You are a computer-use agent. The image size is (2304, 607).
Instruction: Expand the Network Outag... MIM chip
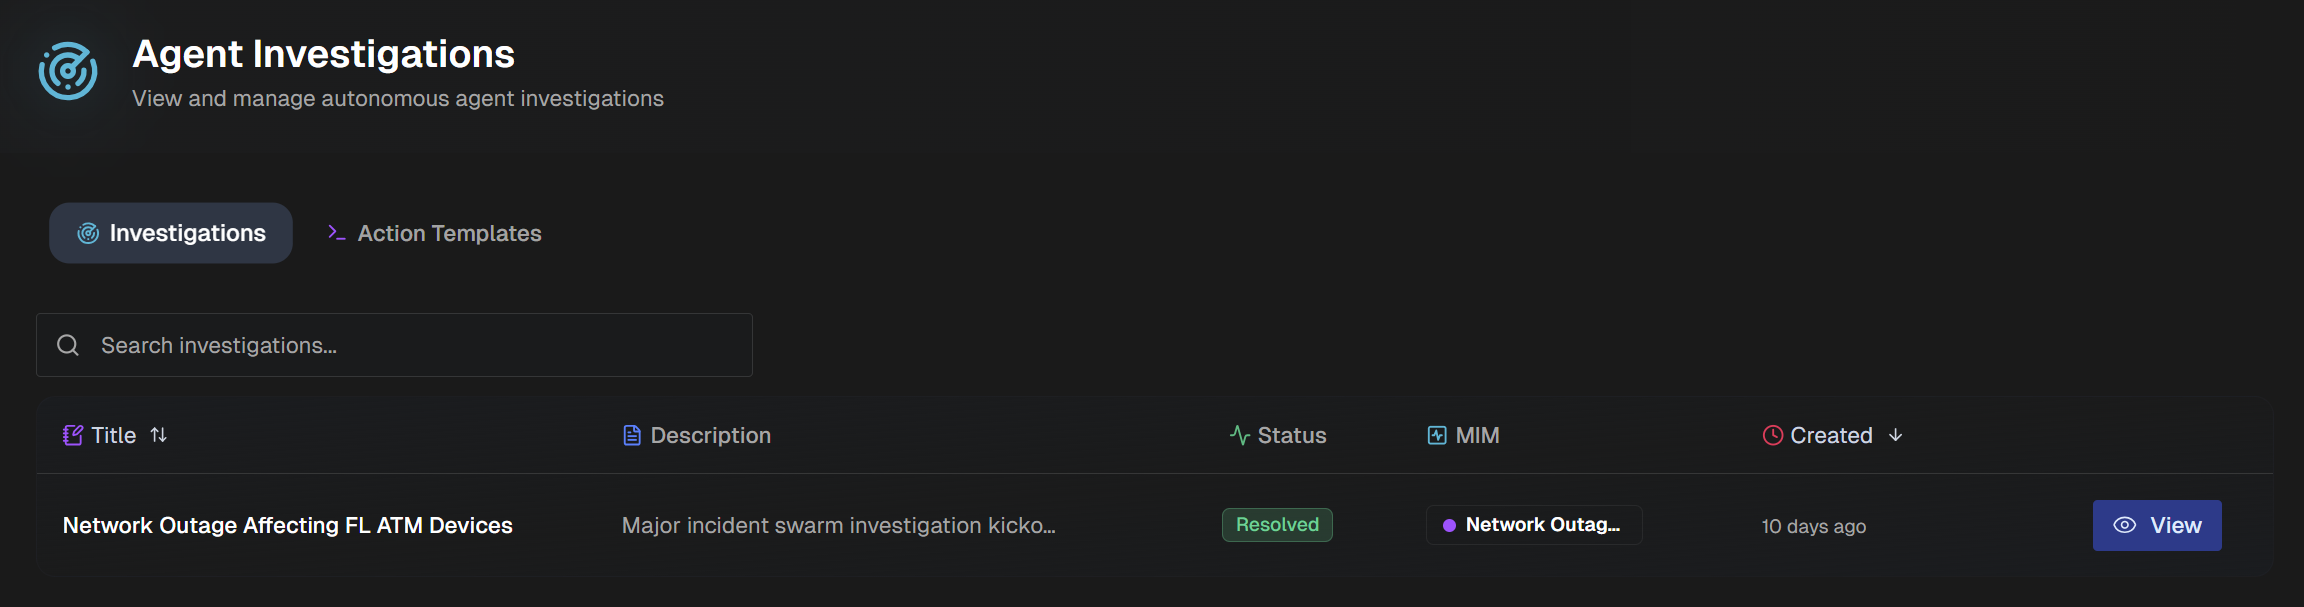[1534, 524]
